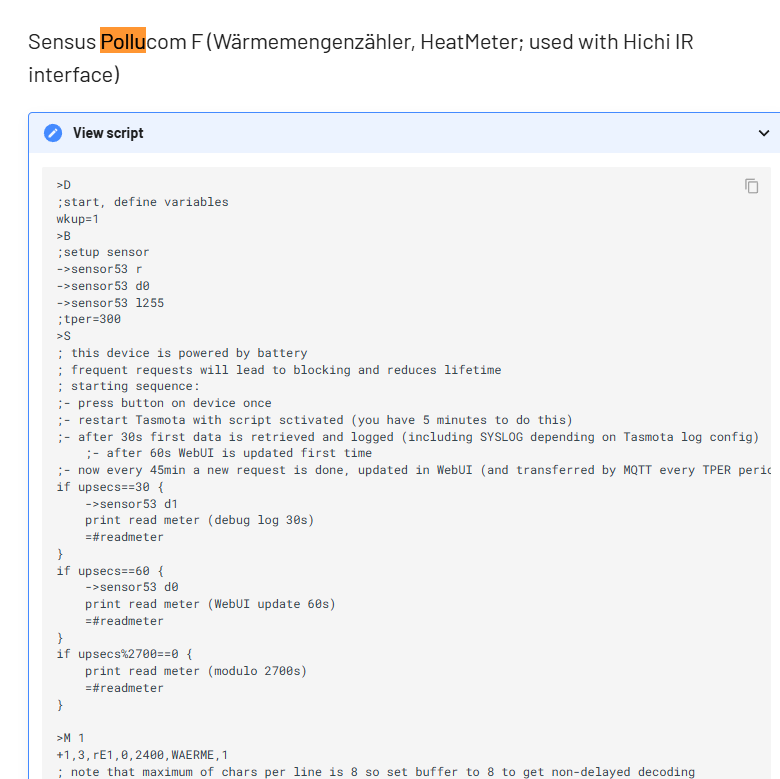Click the "+1,3,rE1,0,2400,WAERME,1" meter definition line
Image resolution: width=780 pixels, height=779 pixels.
[x=142, y=755]
